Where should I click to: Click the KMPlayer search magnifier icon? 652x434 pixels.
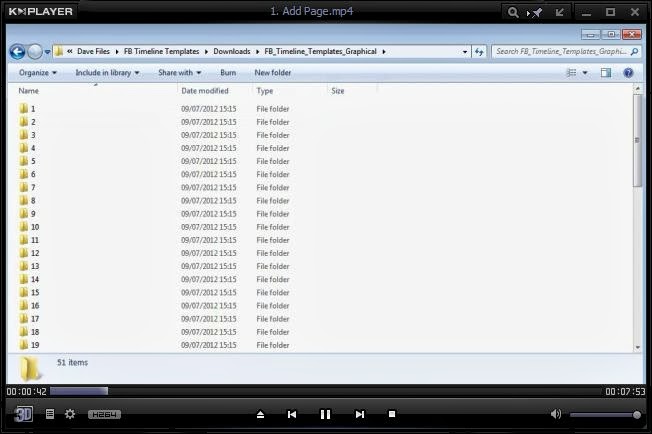tap(513, 12)
